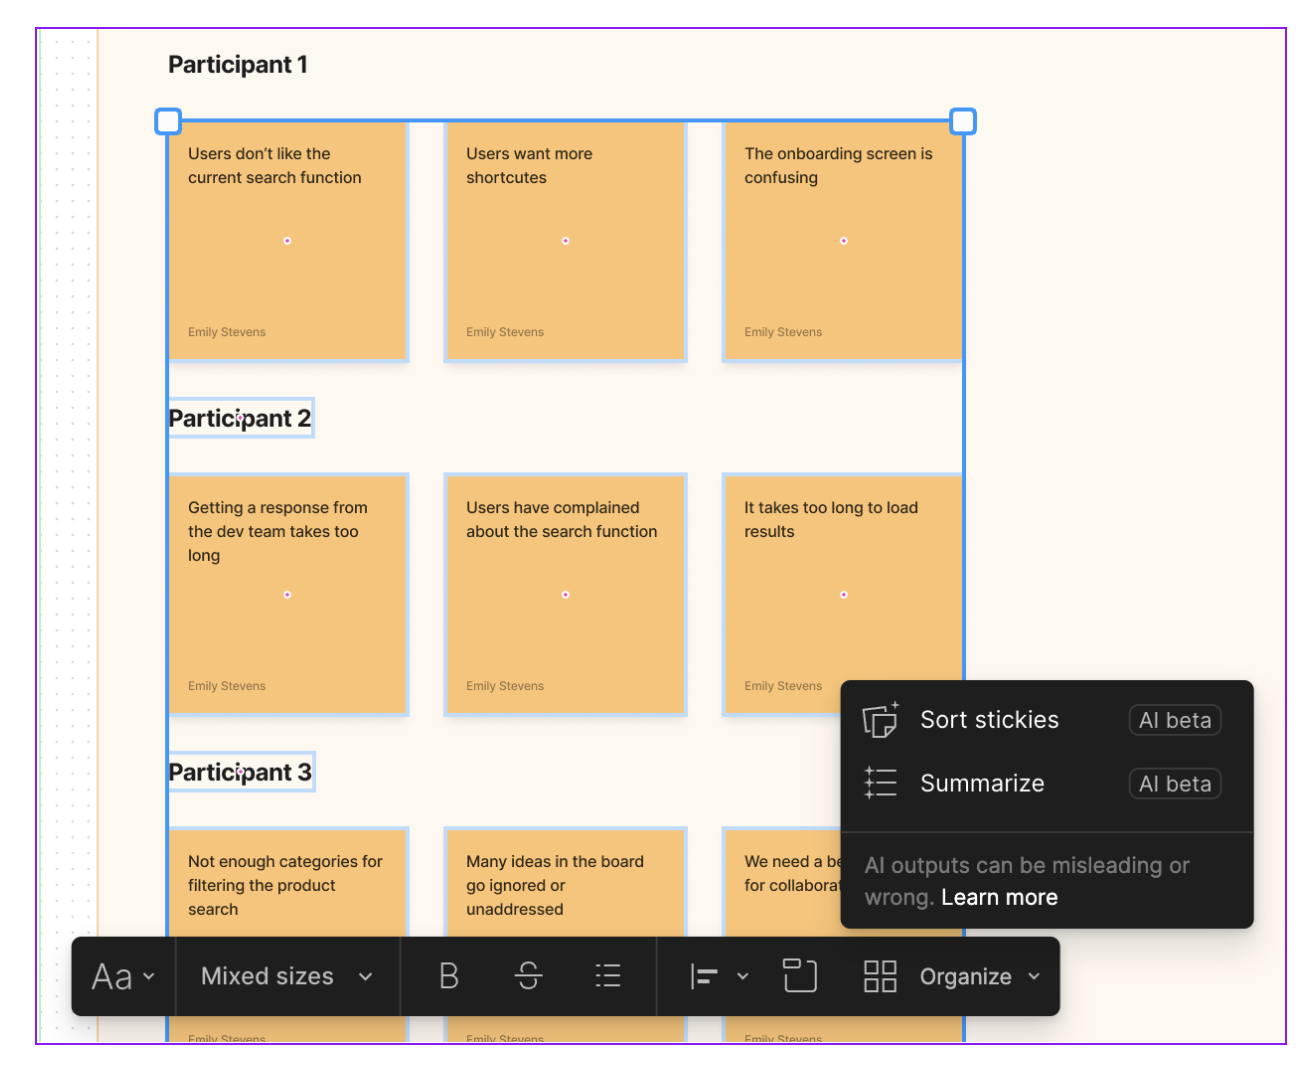
Task: Select the 'It takes too long to load results' sticky
Action: tap(843, 594)
